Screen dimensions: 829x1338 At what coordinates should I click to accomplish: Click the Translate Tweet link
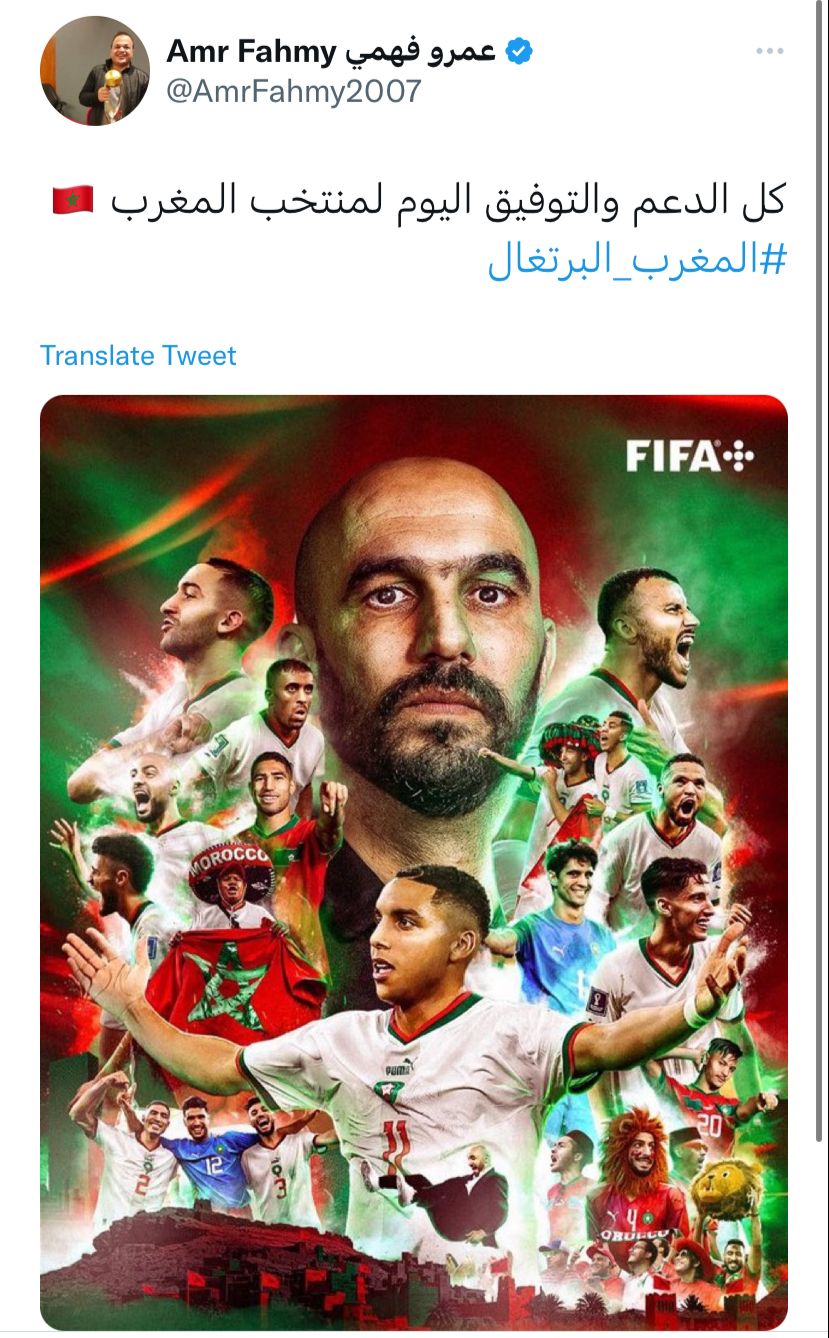click(138, 355)
